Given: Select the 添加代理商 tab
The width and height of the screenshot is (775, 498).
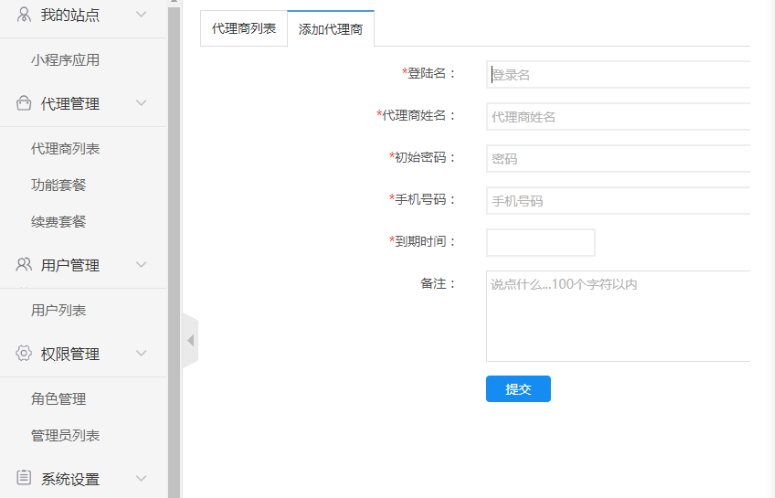Looking at the screenshot, I should tap(330, 30).
